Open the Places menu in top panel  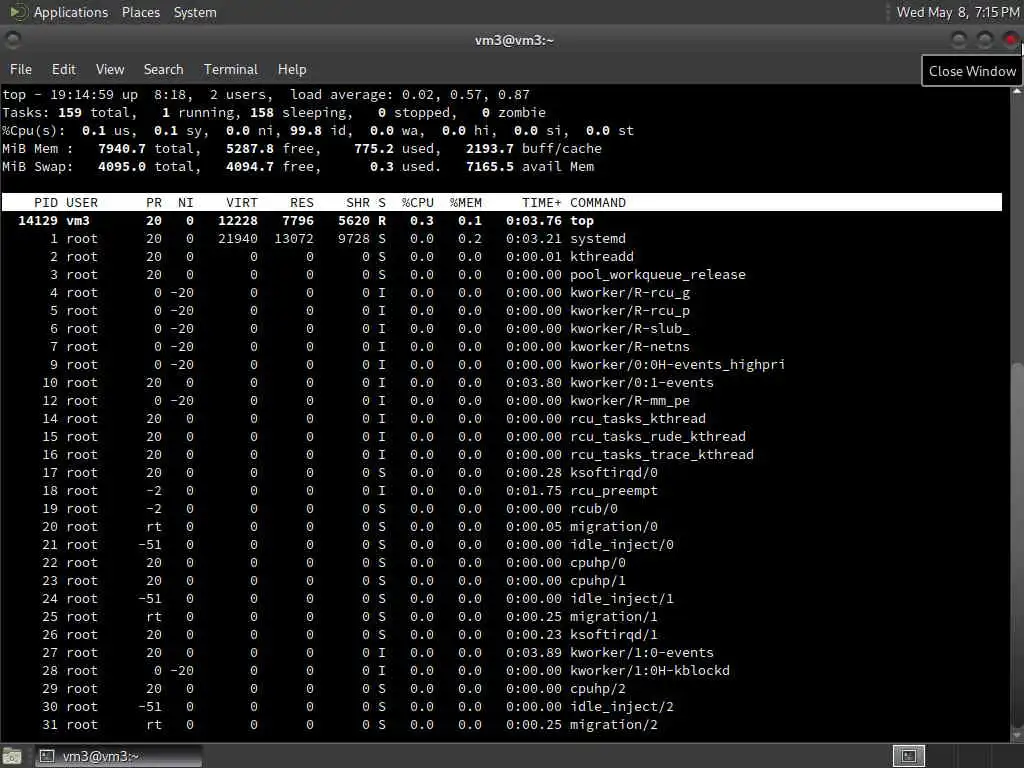pos(140,12)
